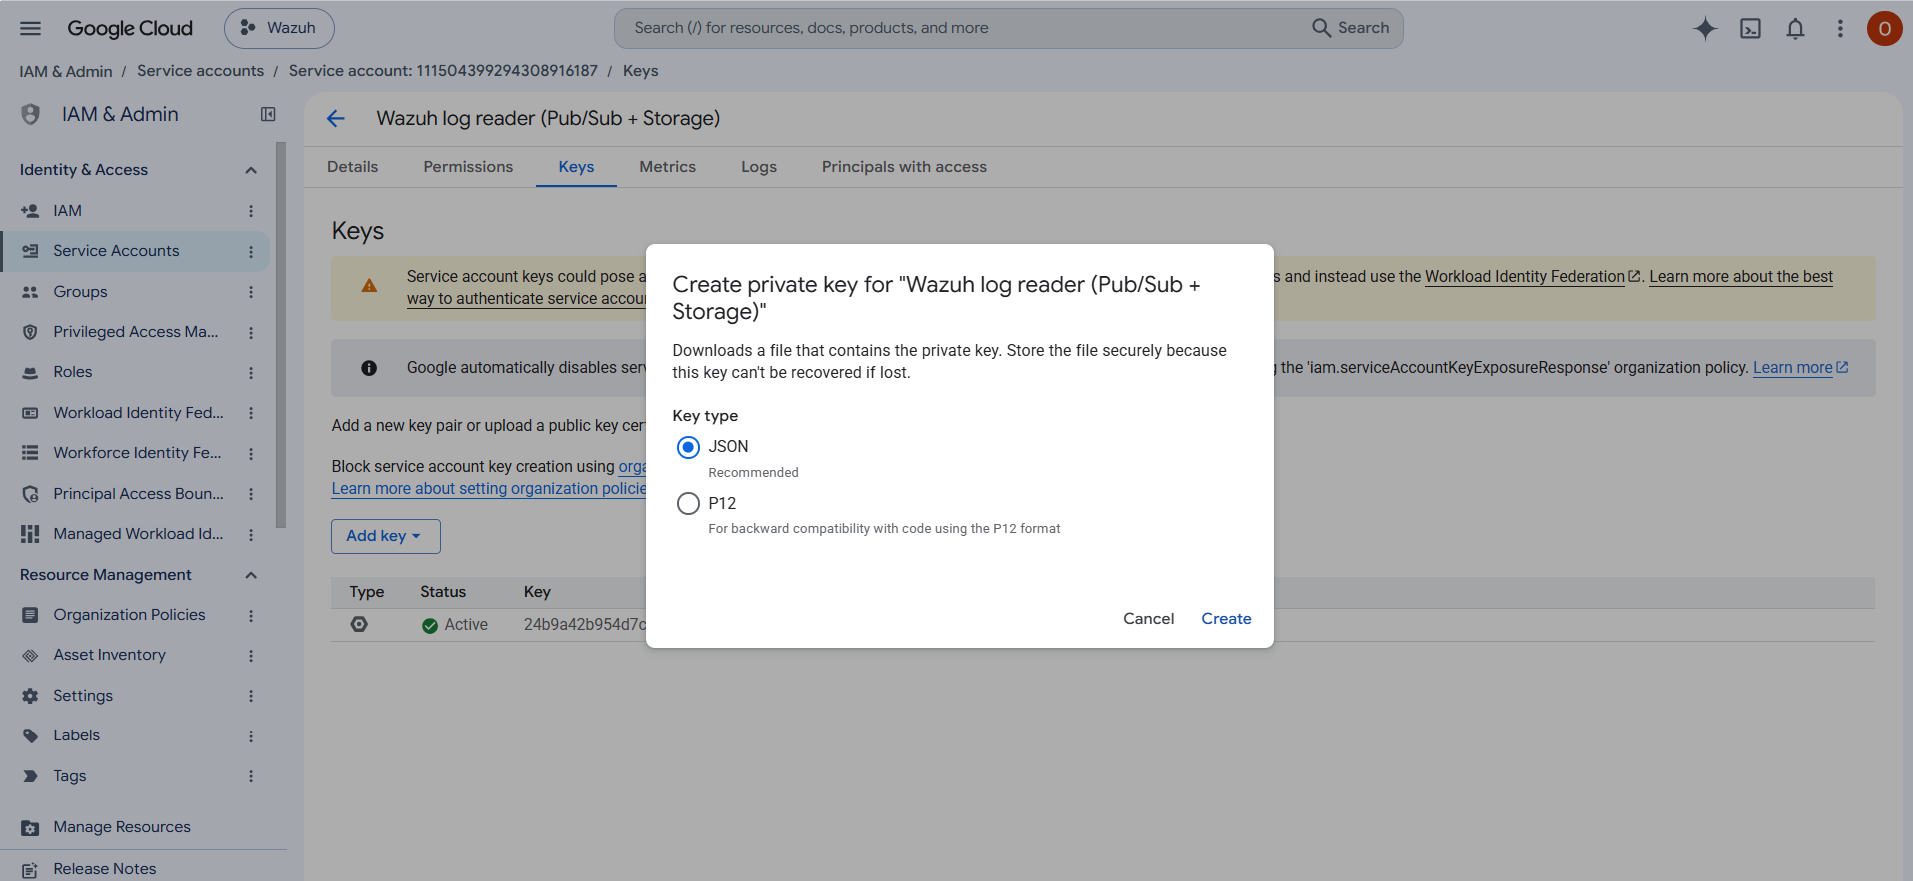Switch to the Details tab
The image size is (1913, 881).
352,167
